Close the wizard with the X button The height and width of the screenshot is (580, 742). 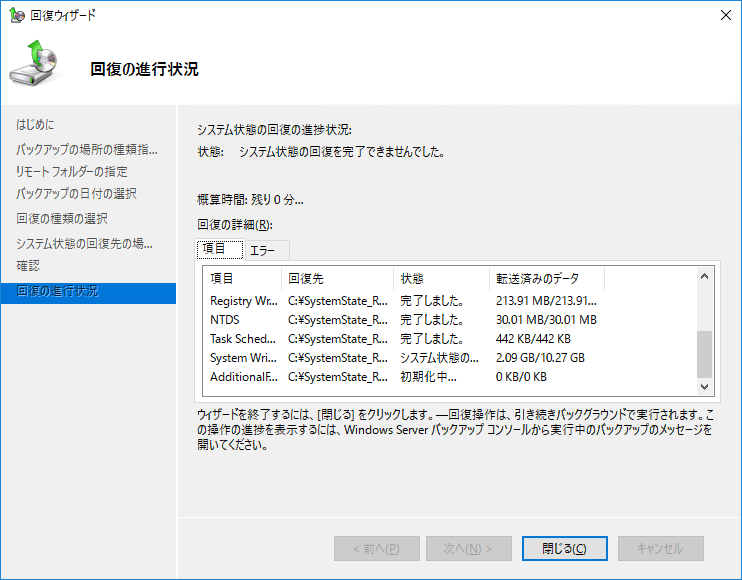[725, 15]
